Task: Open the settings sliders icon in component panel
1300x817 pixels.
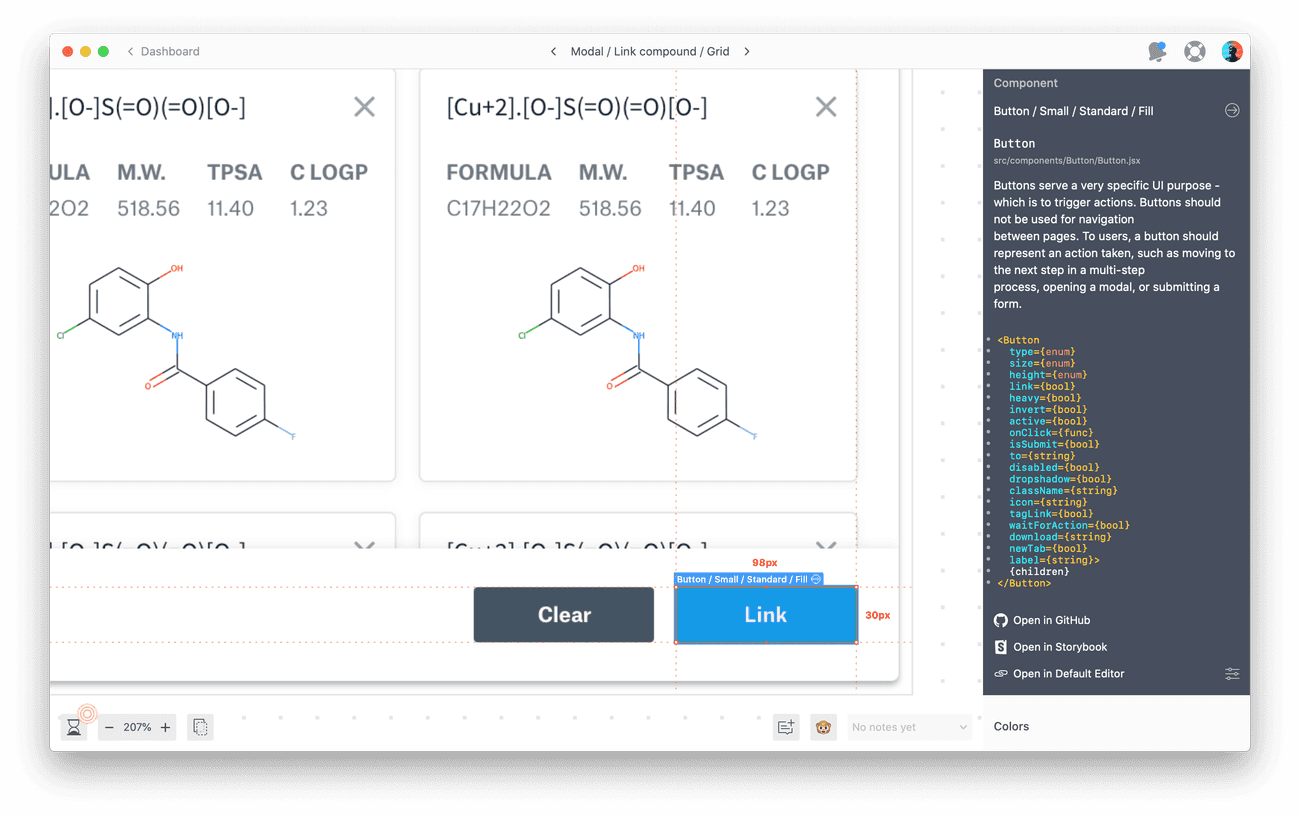Action: click(1231, 674)
